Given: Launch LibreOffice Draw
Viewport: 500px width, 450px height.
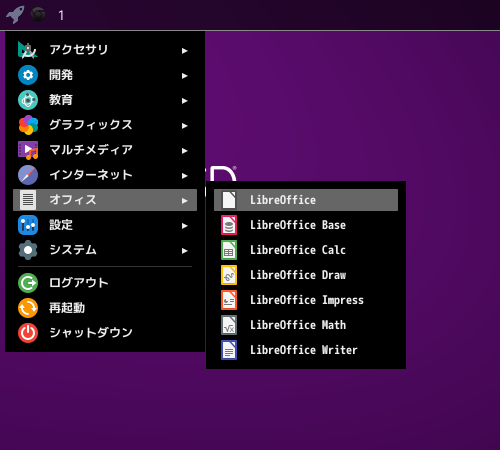Looking at the screenshot, I should click(306, 275).
